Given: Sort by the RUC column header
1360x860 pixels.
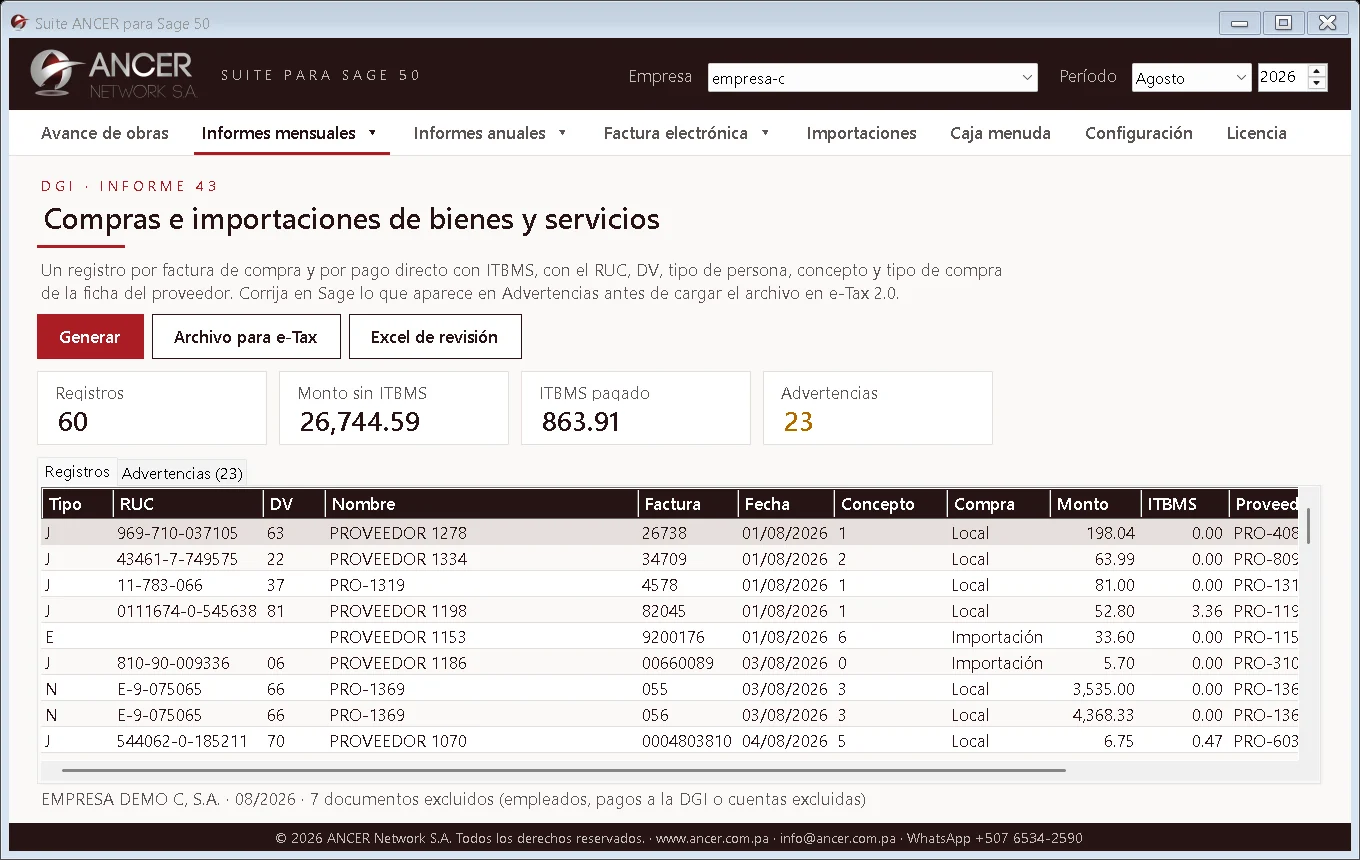Looking at the screenshot, I should coord(187,504).
